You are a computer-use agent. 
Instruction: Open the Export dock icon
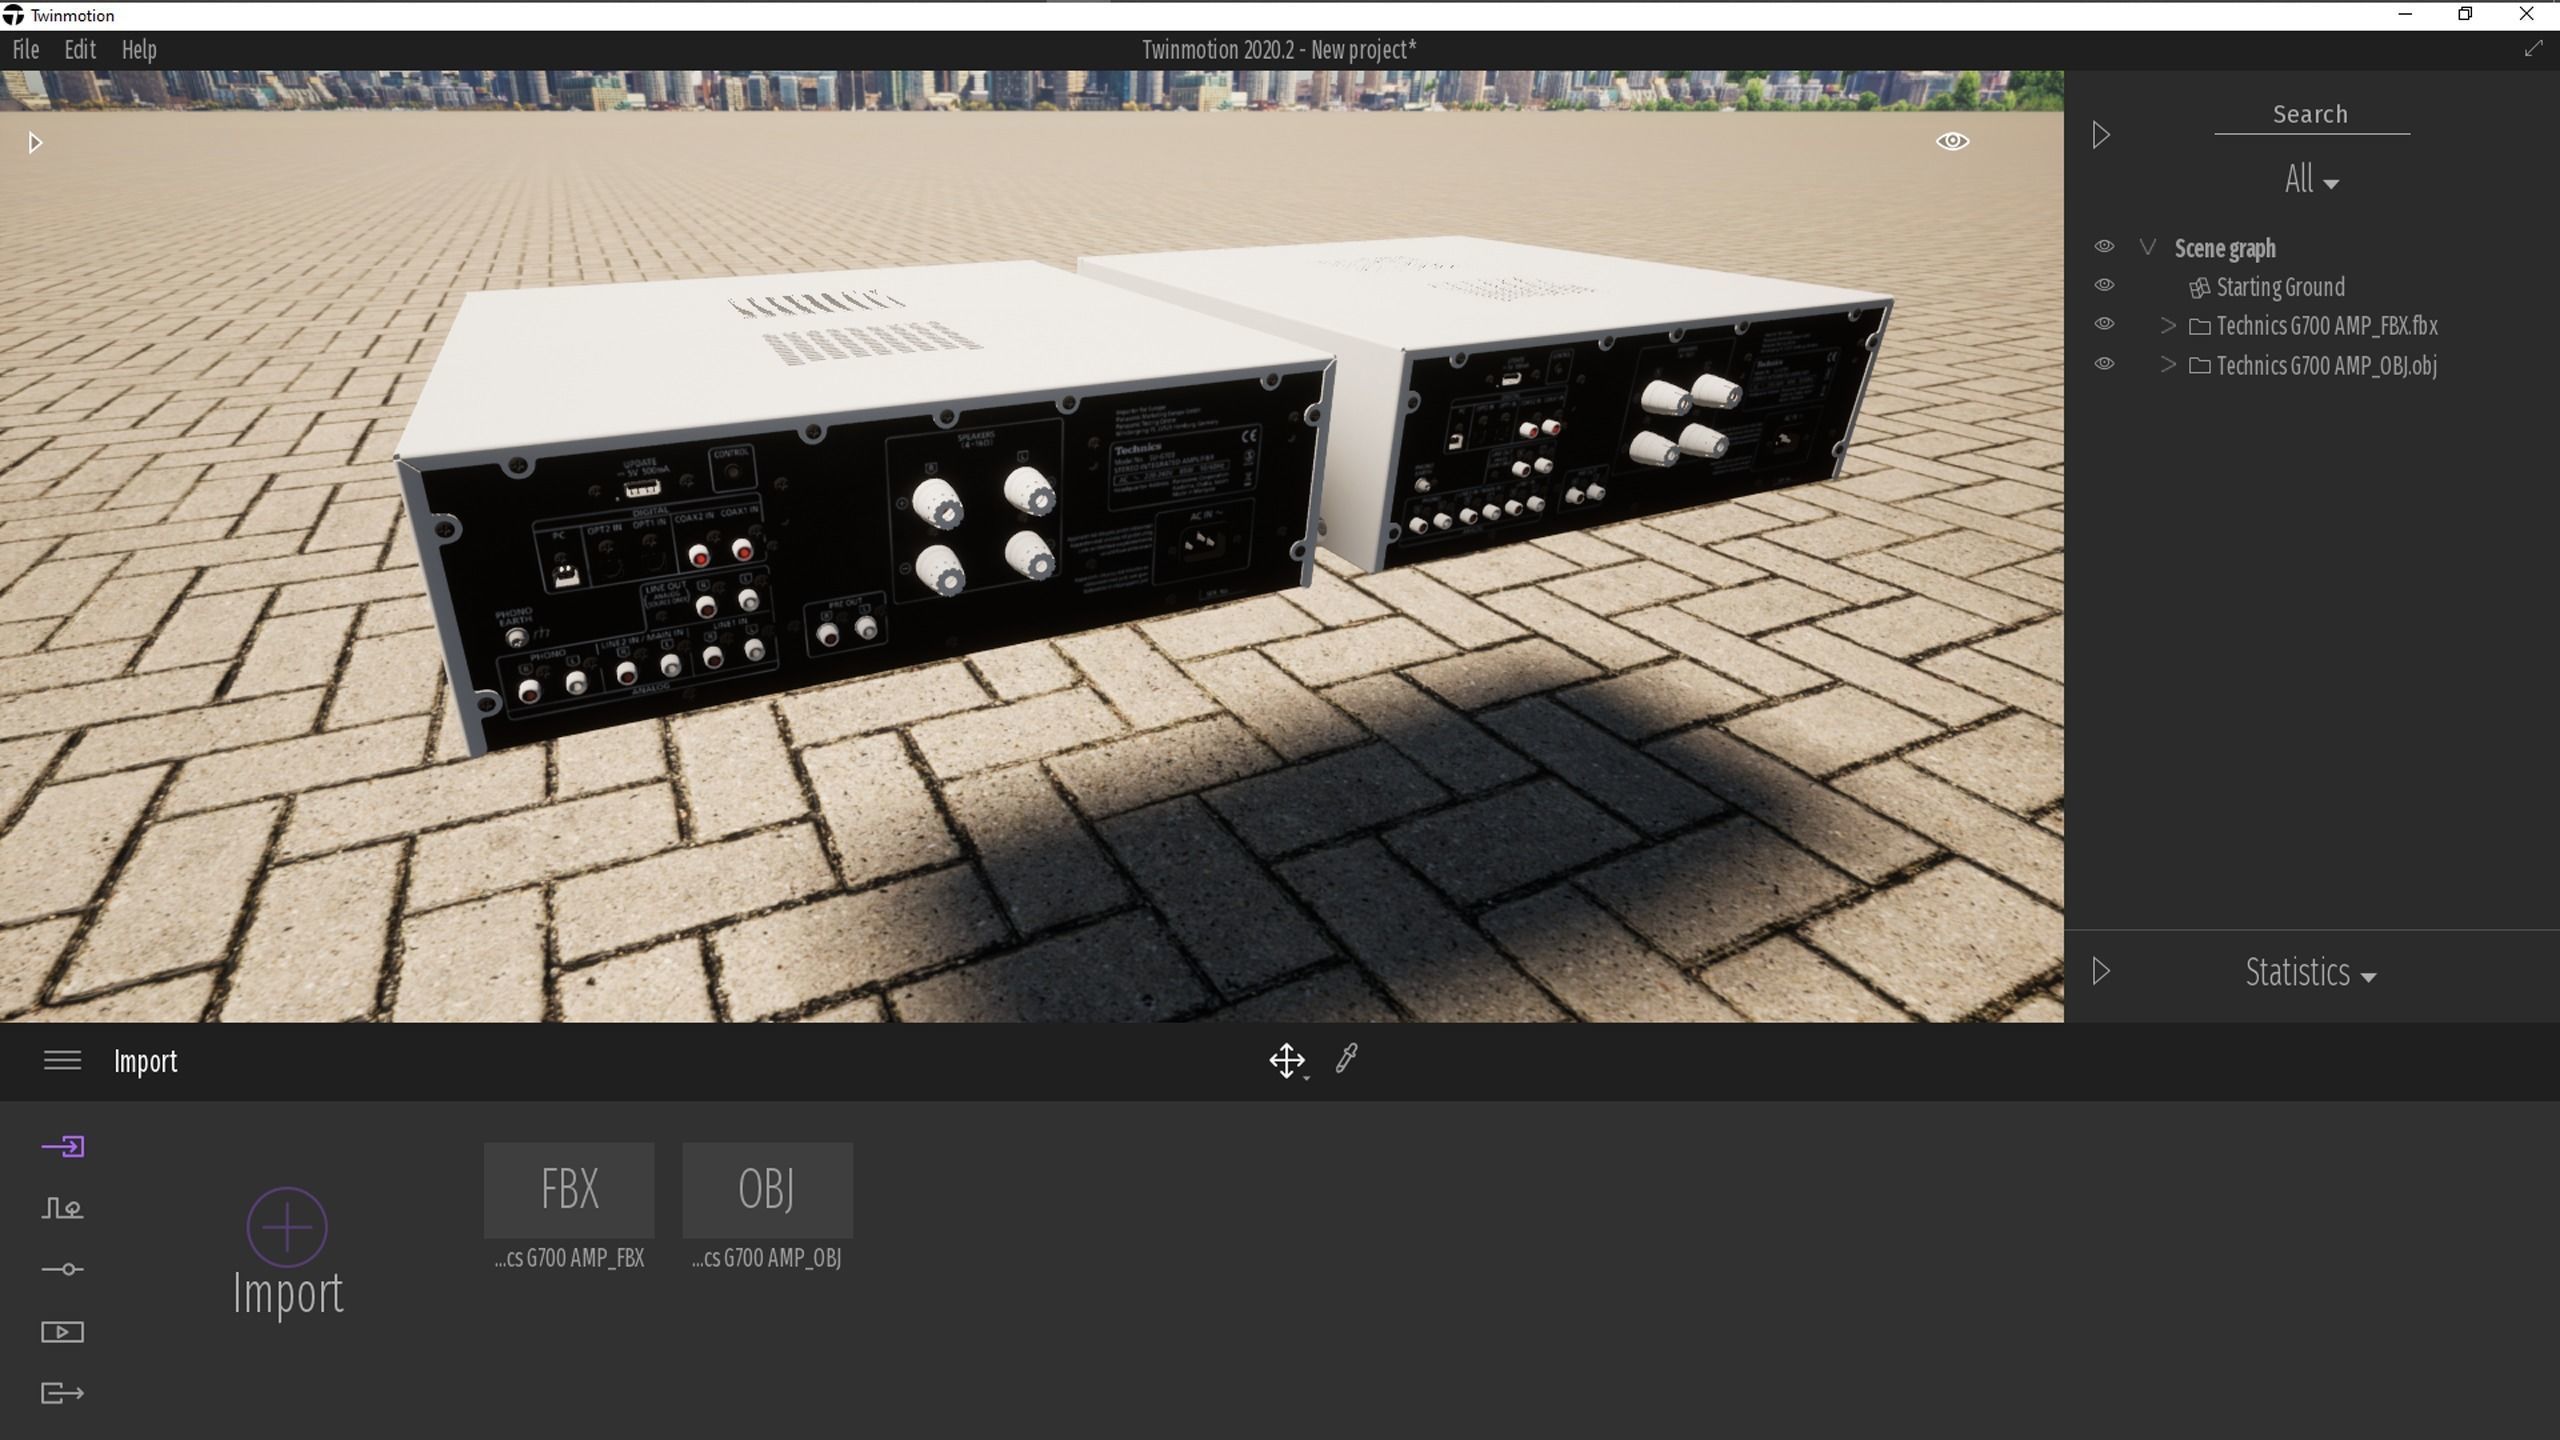point(62,1393)
